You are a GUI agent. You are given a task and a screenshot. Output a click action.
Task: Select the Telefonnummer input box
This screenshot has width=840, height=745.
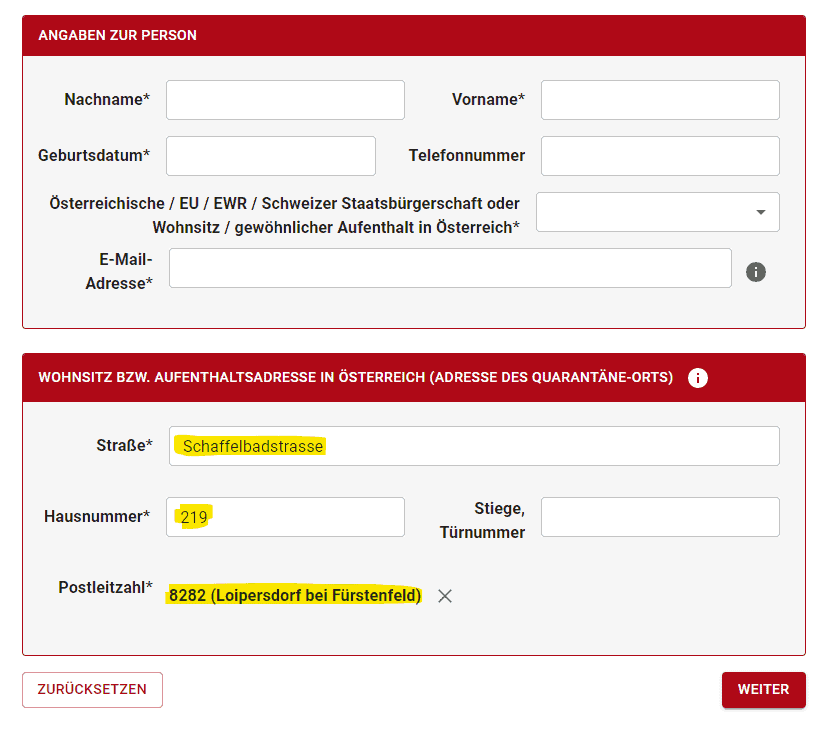pos(660,156)
